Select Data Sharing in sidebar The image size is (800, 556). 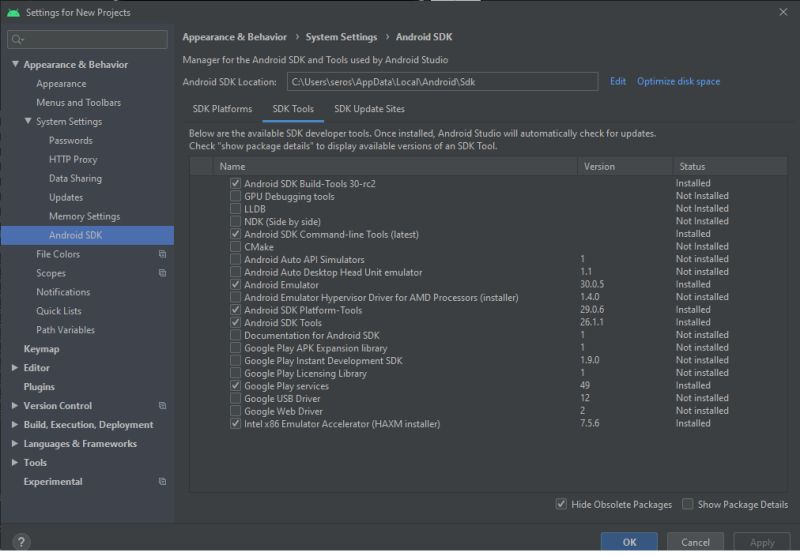click(76, 178)
